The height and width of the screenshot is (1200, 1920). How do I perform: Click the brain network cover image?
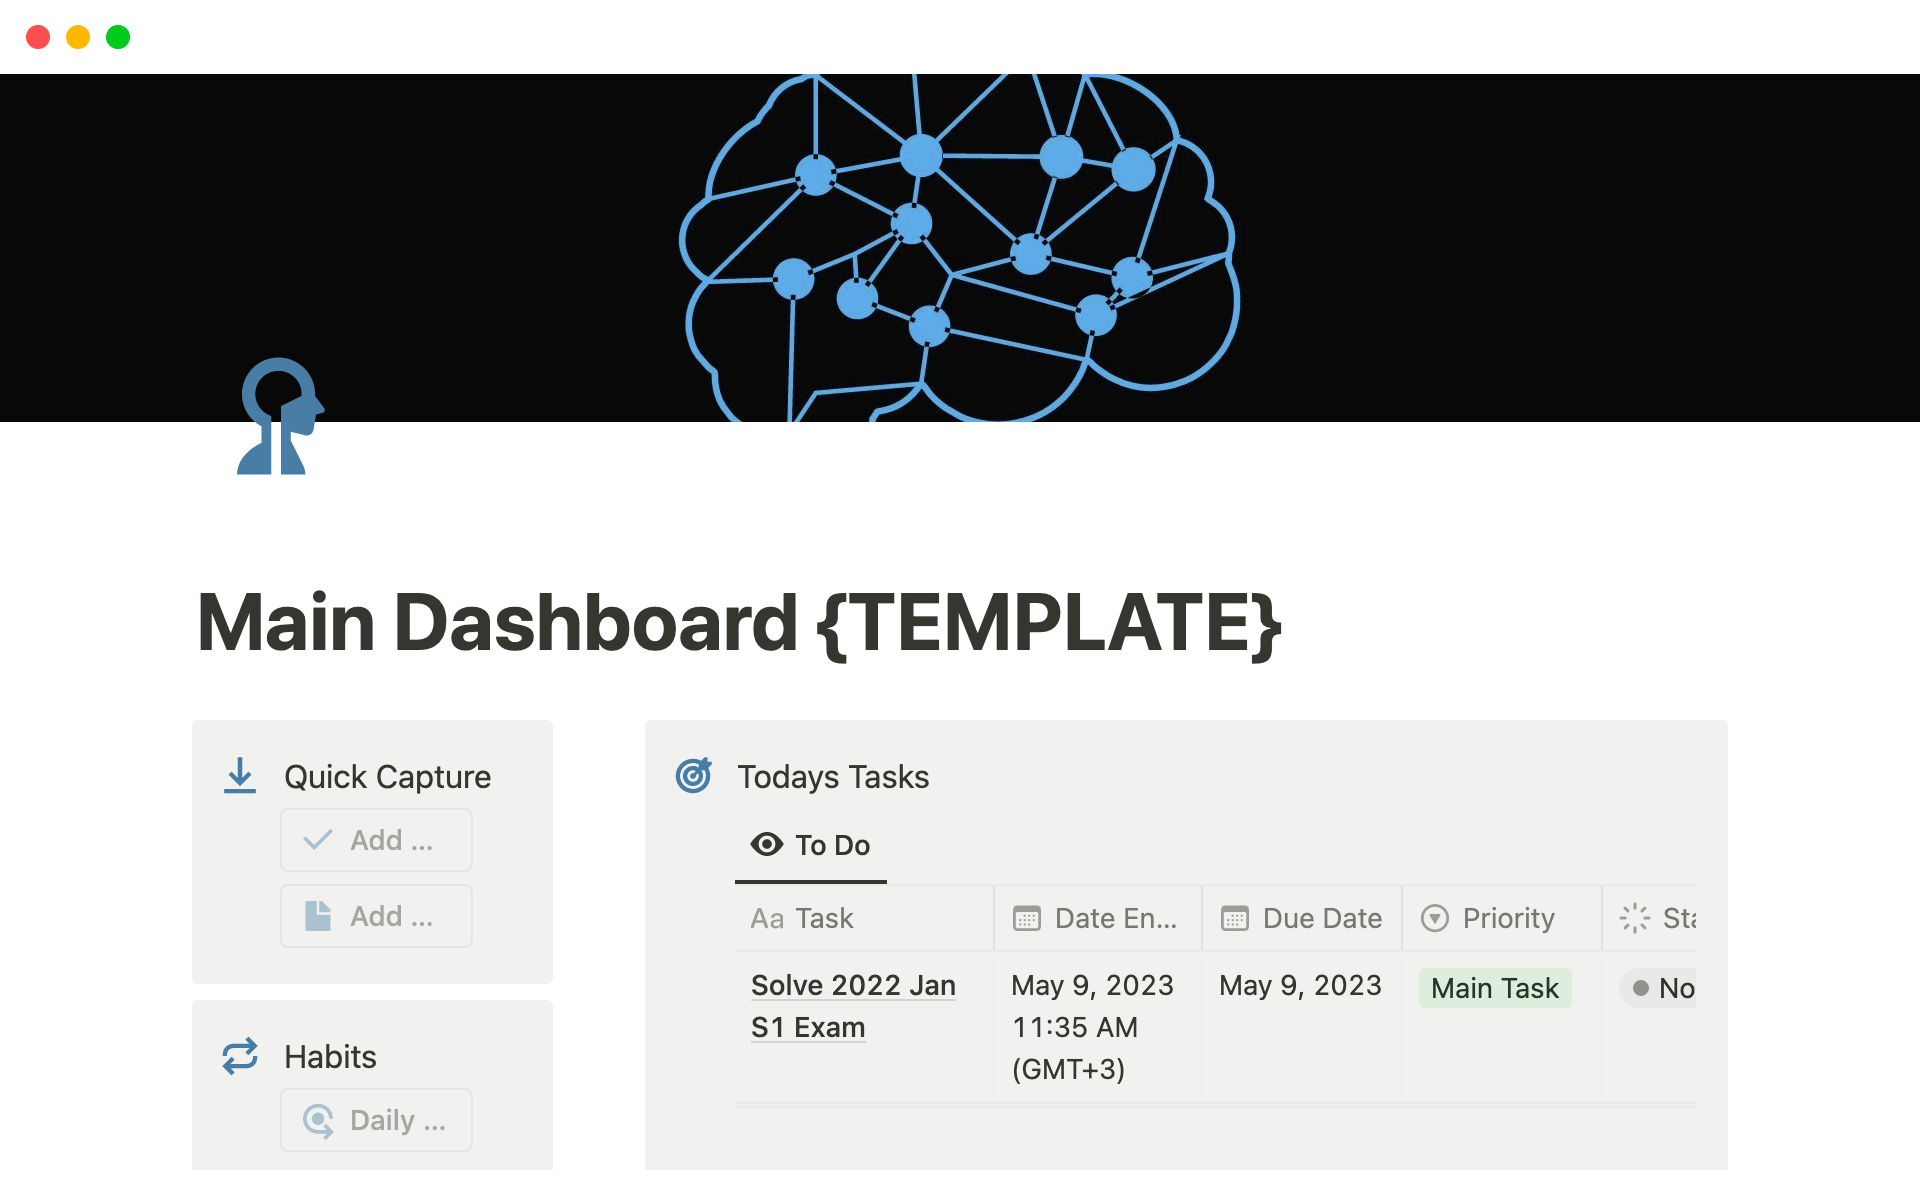[960, 248]
